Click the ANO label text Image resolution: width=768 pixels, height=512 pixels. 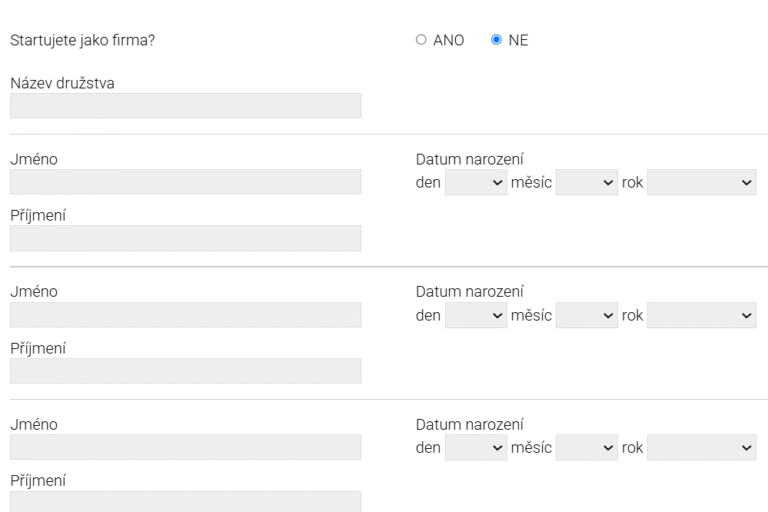pyautogui.click(x=448, y=41)
